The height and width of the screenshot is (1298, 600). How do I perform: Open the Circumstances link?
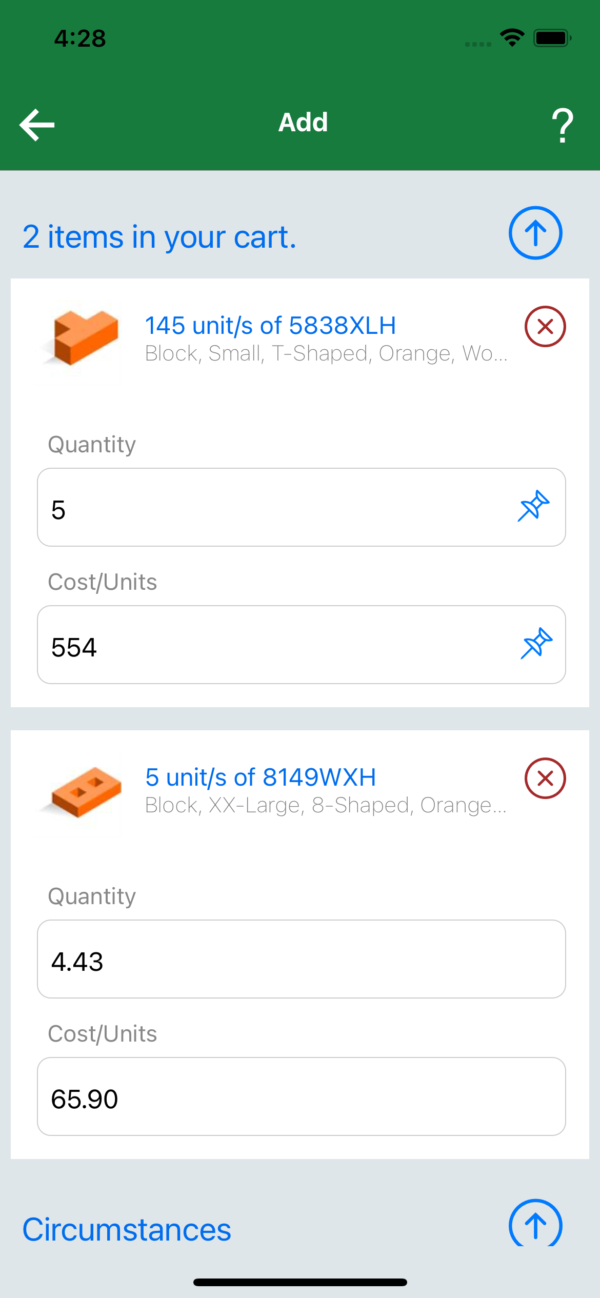126,1229
